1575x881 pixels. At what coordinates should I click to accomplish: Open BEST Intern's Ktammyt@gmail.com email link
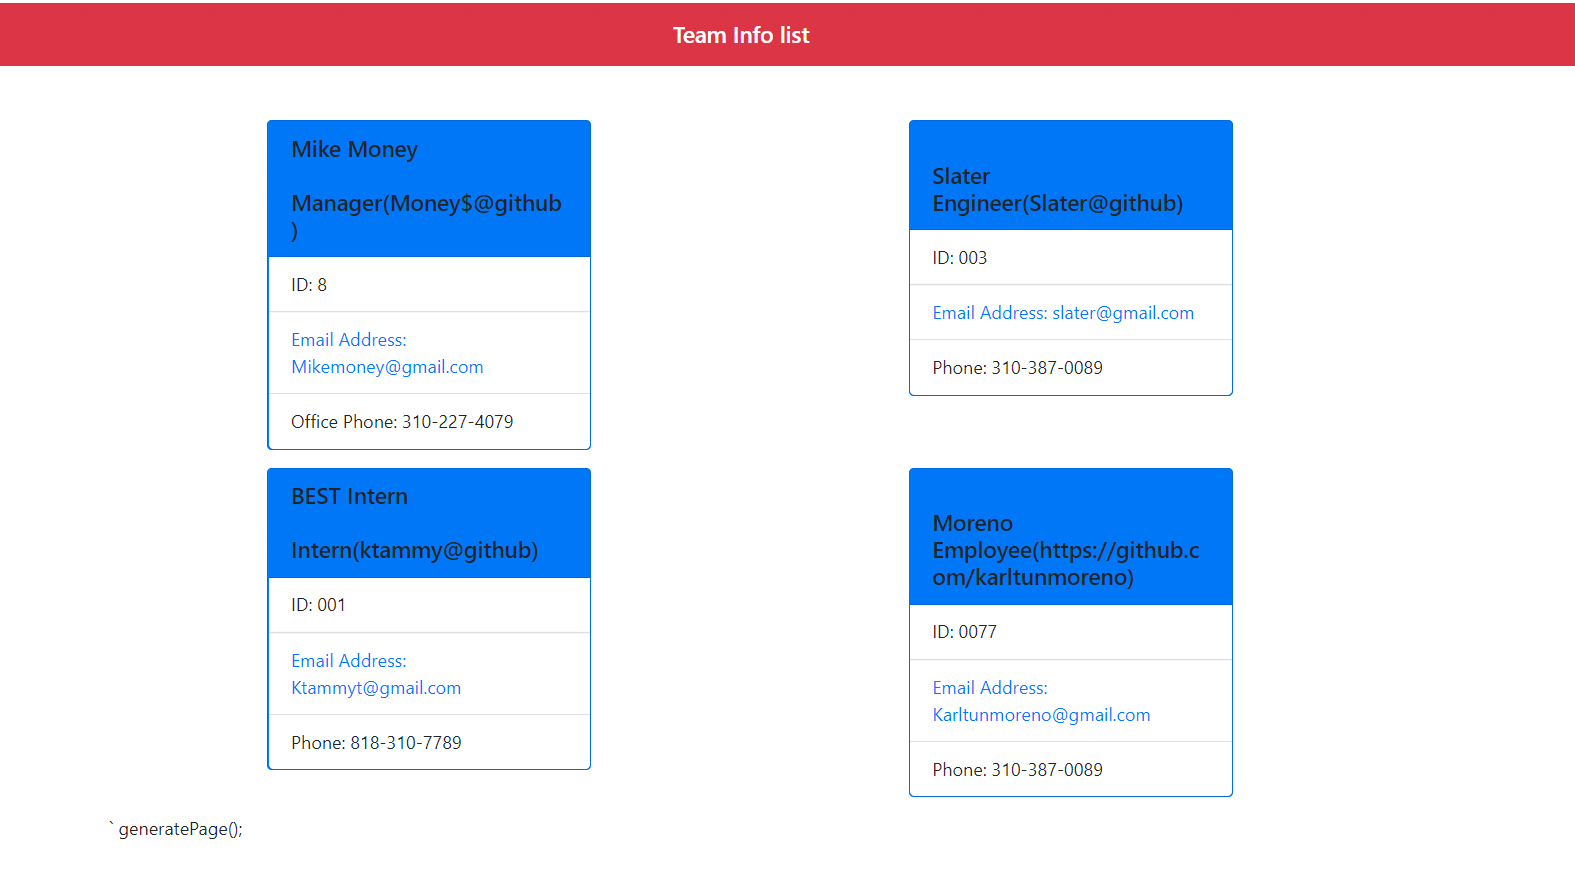[x=376, y=674]
